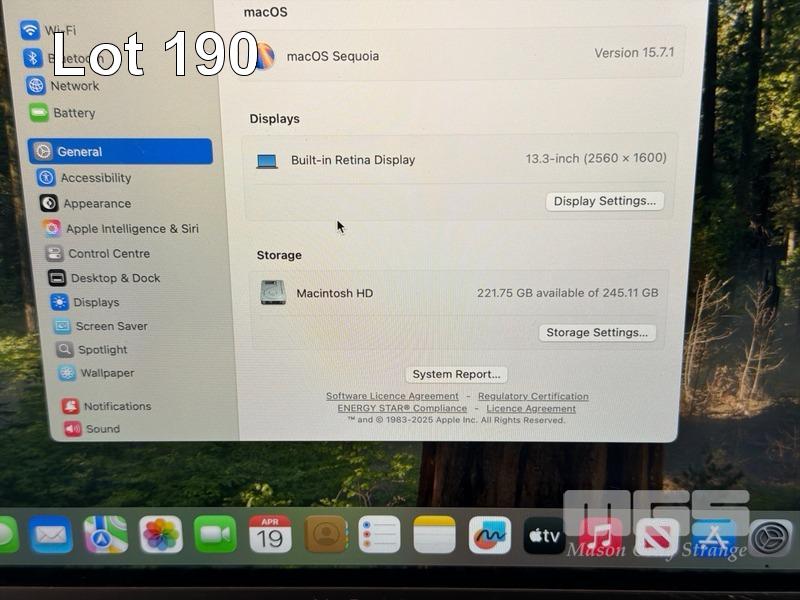This screenshot has height=600, width=800.
Task: Click the Built-in Retina Display row
Action: point(461,160)
